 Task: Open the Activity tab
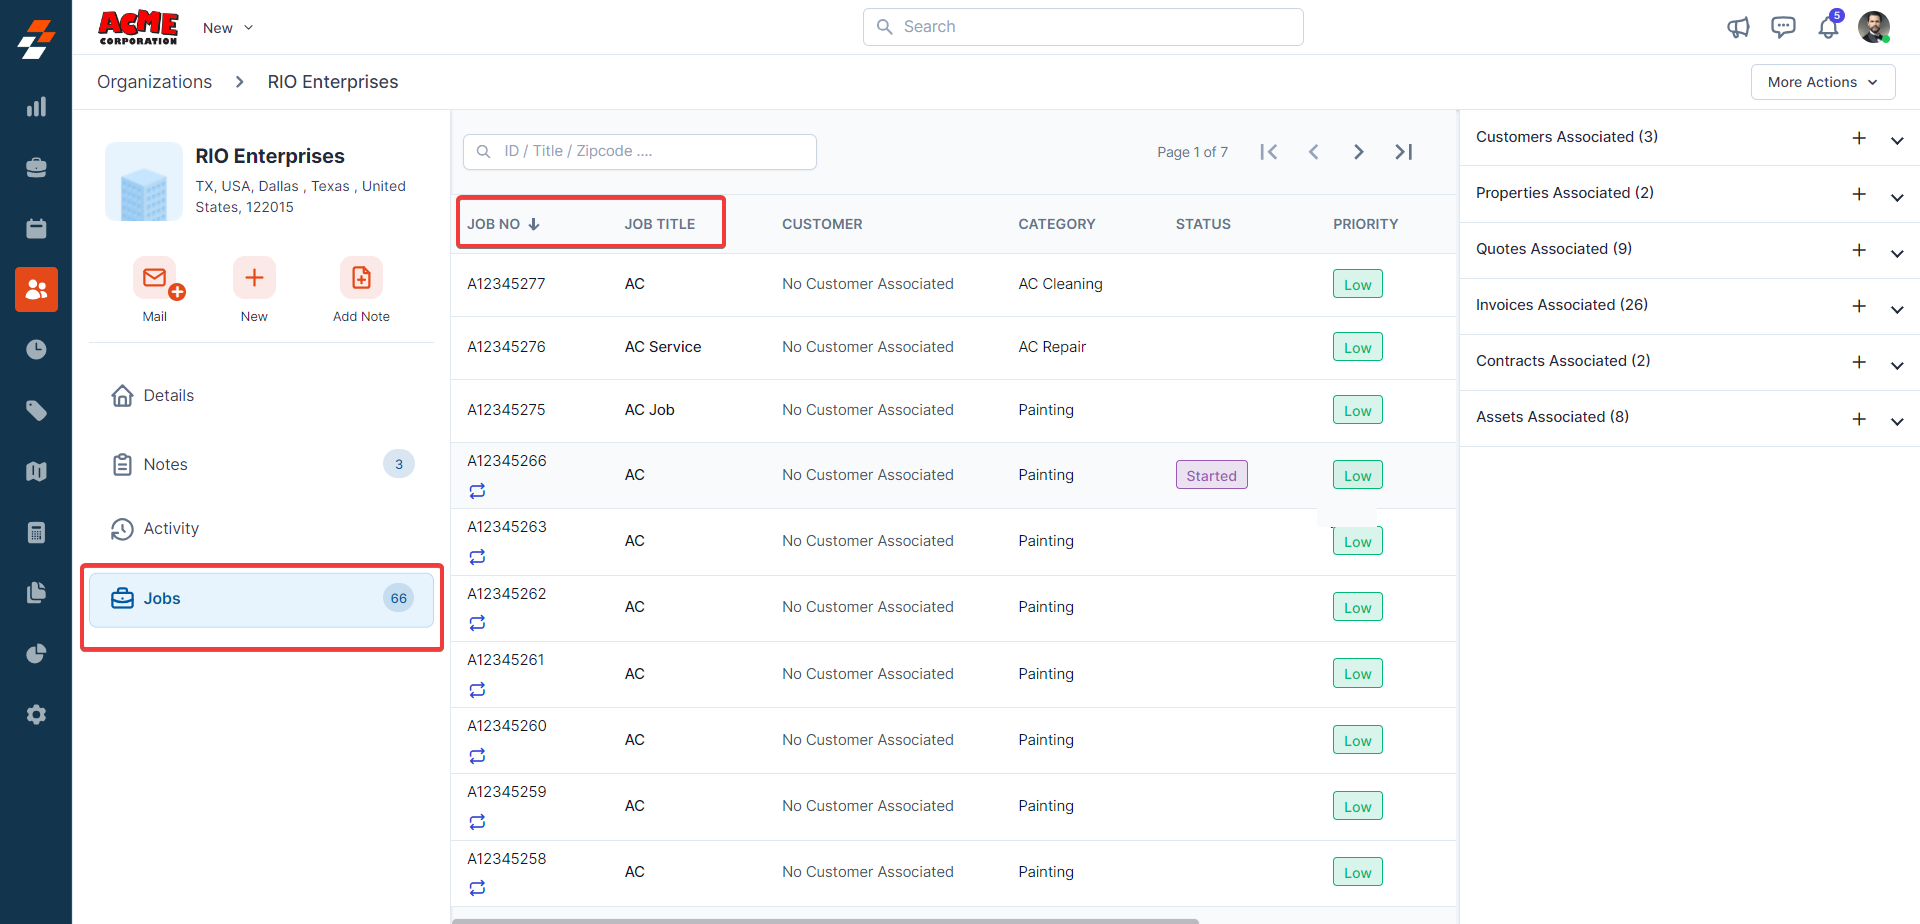171,528
